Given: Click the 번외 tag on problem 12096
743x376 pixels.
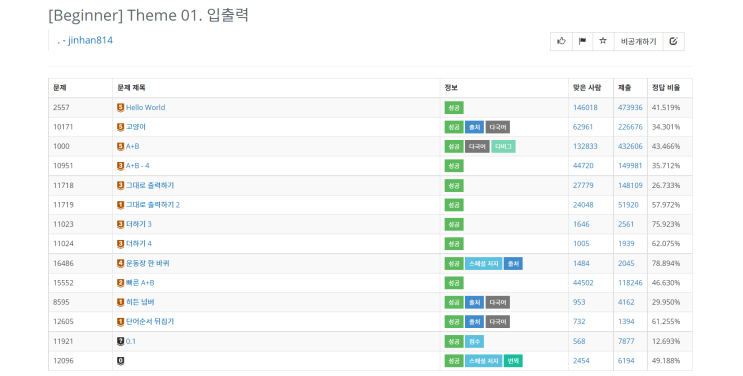Looking at the screenshot, I should pos(513,361).
